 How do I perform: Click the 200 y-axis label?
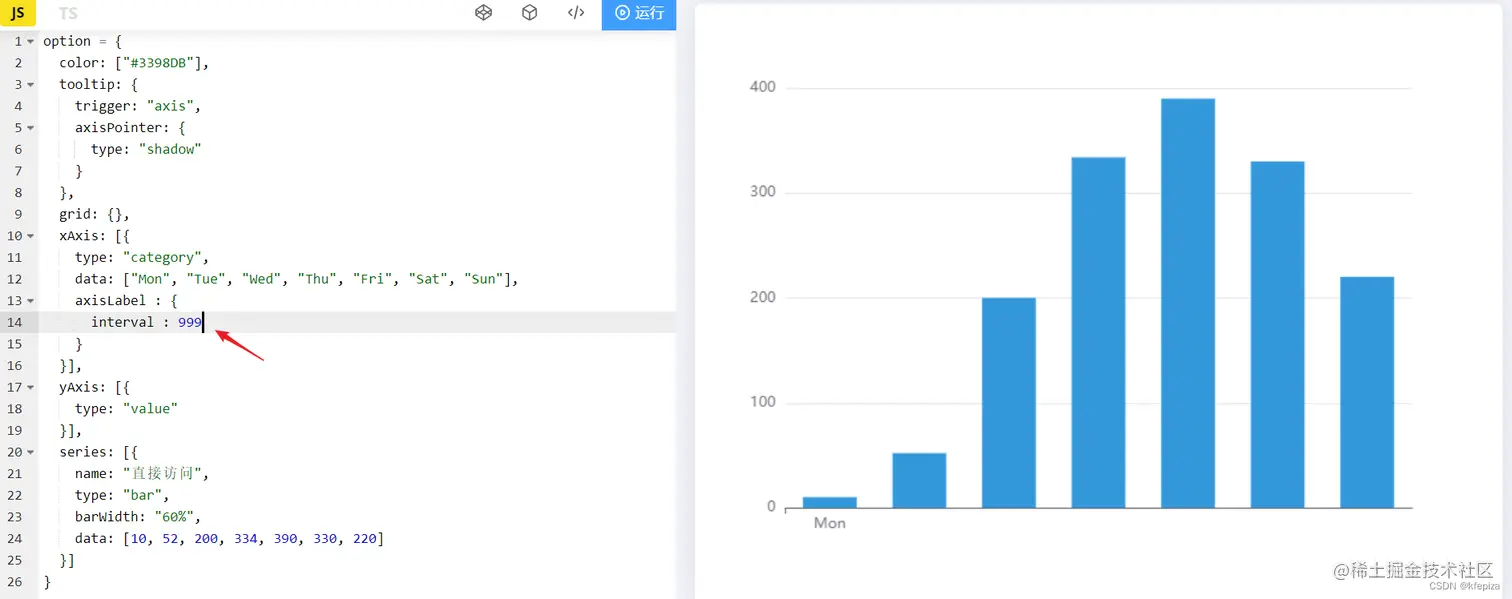[763, 297]
